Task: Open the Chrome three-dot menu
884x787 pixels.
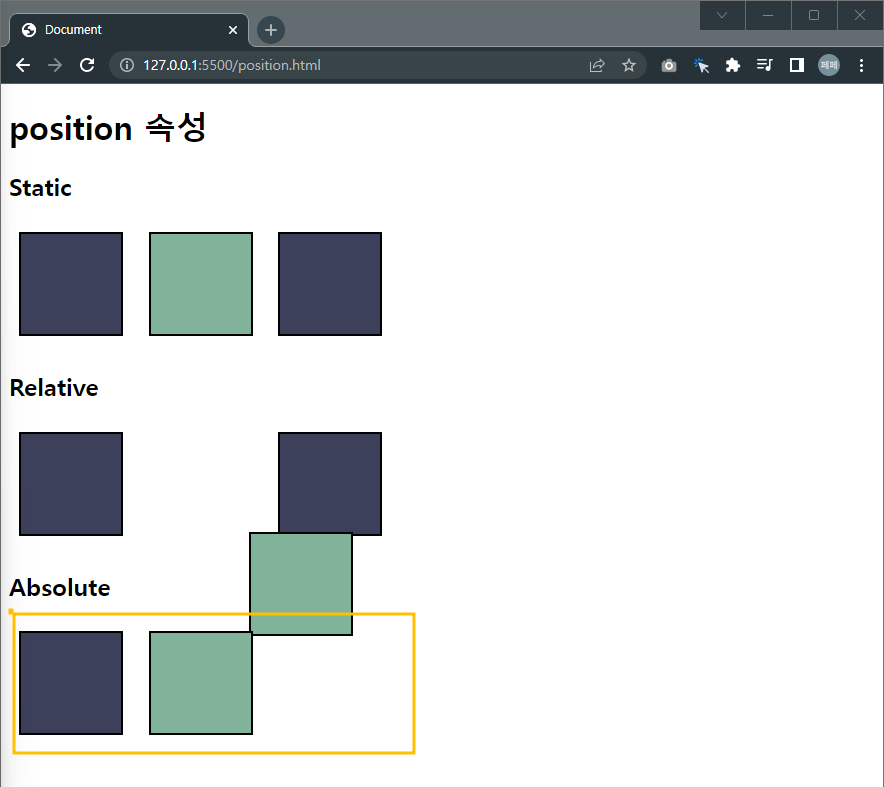Action: coord(862,65)
